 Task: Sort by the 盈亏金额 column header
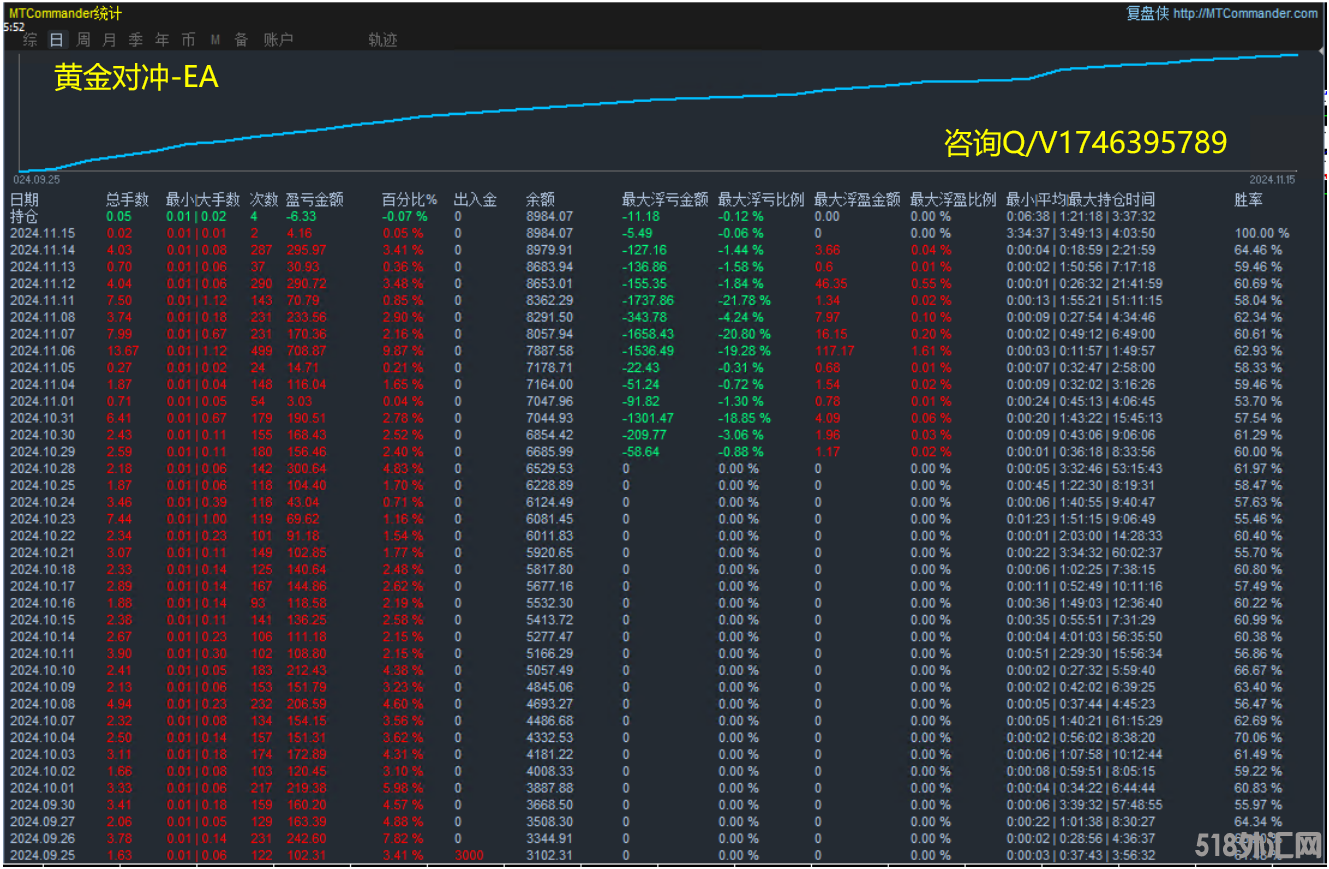click(314, 200)
